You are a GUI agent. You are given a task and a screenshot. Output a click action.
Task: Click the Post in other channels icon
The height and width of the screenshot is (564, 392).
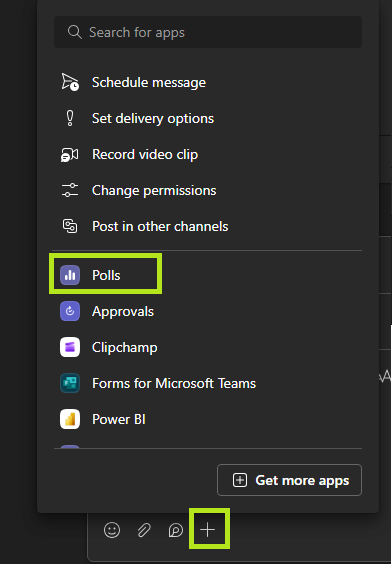[x=70, y=226]
